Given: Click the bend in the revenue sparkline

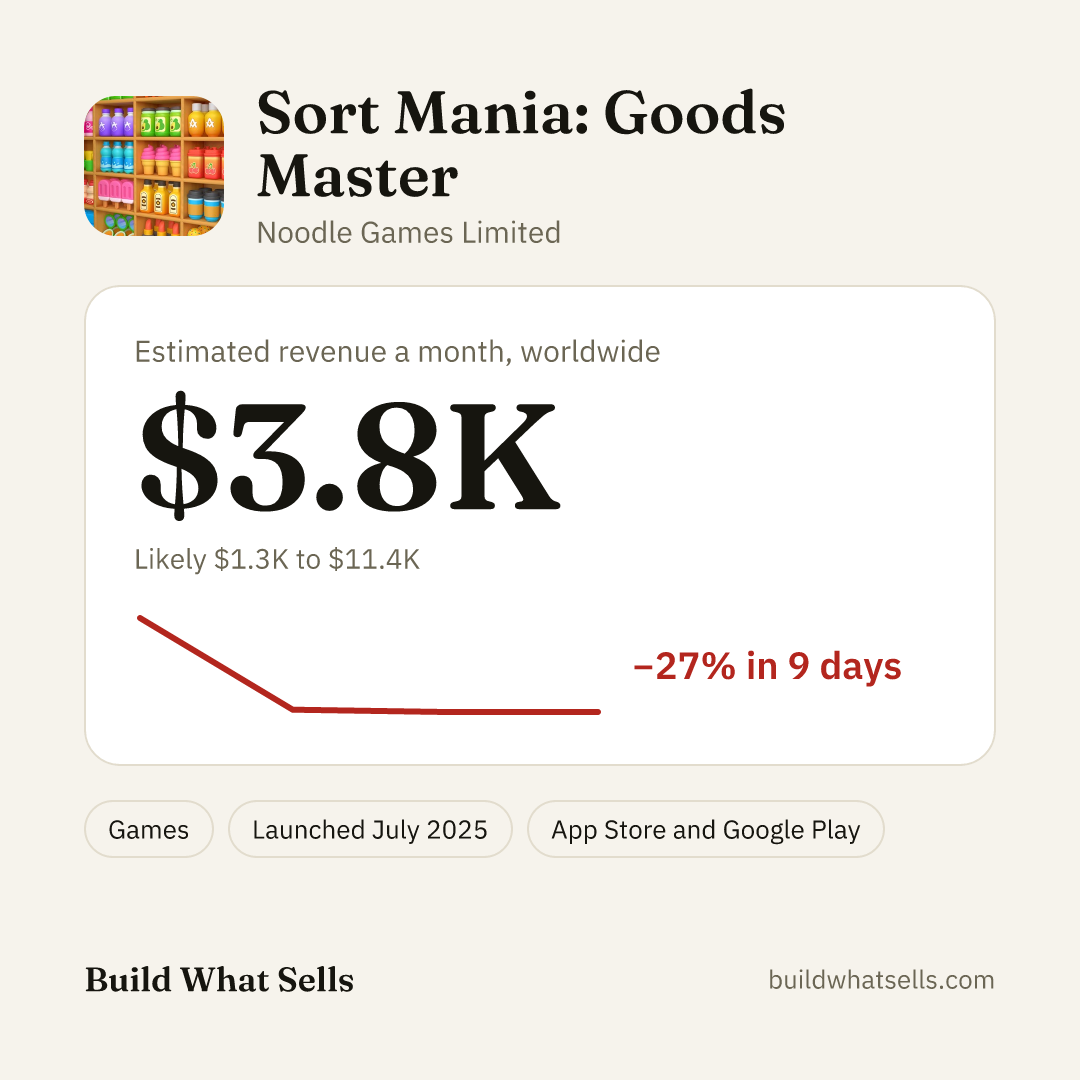Looking at the screenshot, I should tap(293, 709).
